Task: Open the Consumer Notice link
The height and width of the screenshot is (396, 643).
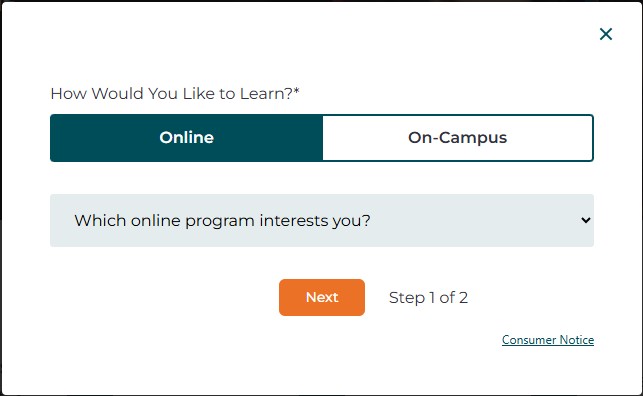Action: click(x=548, y=340)
